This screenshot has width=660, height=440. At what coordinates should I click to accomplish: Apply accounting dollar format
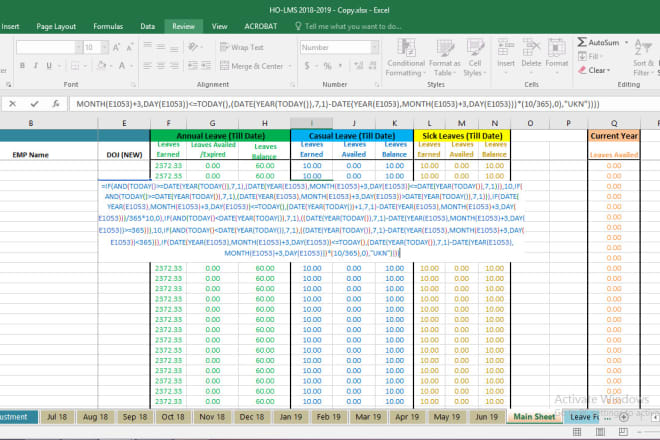coord(307,66)
